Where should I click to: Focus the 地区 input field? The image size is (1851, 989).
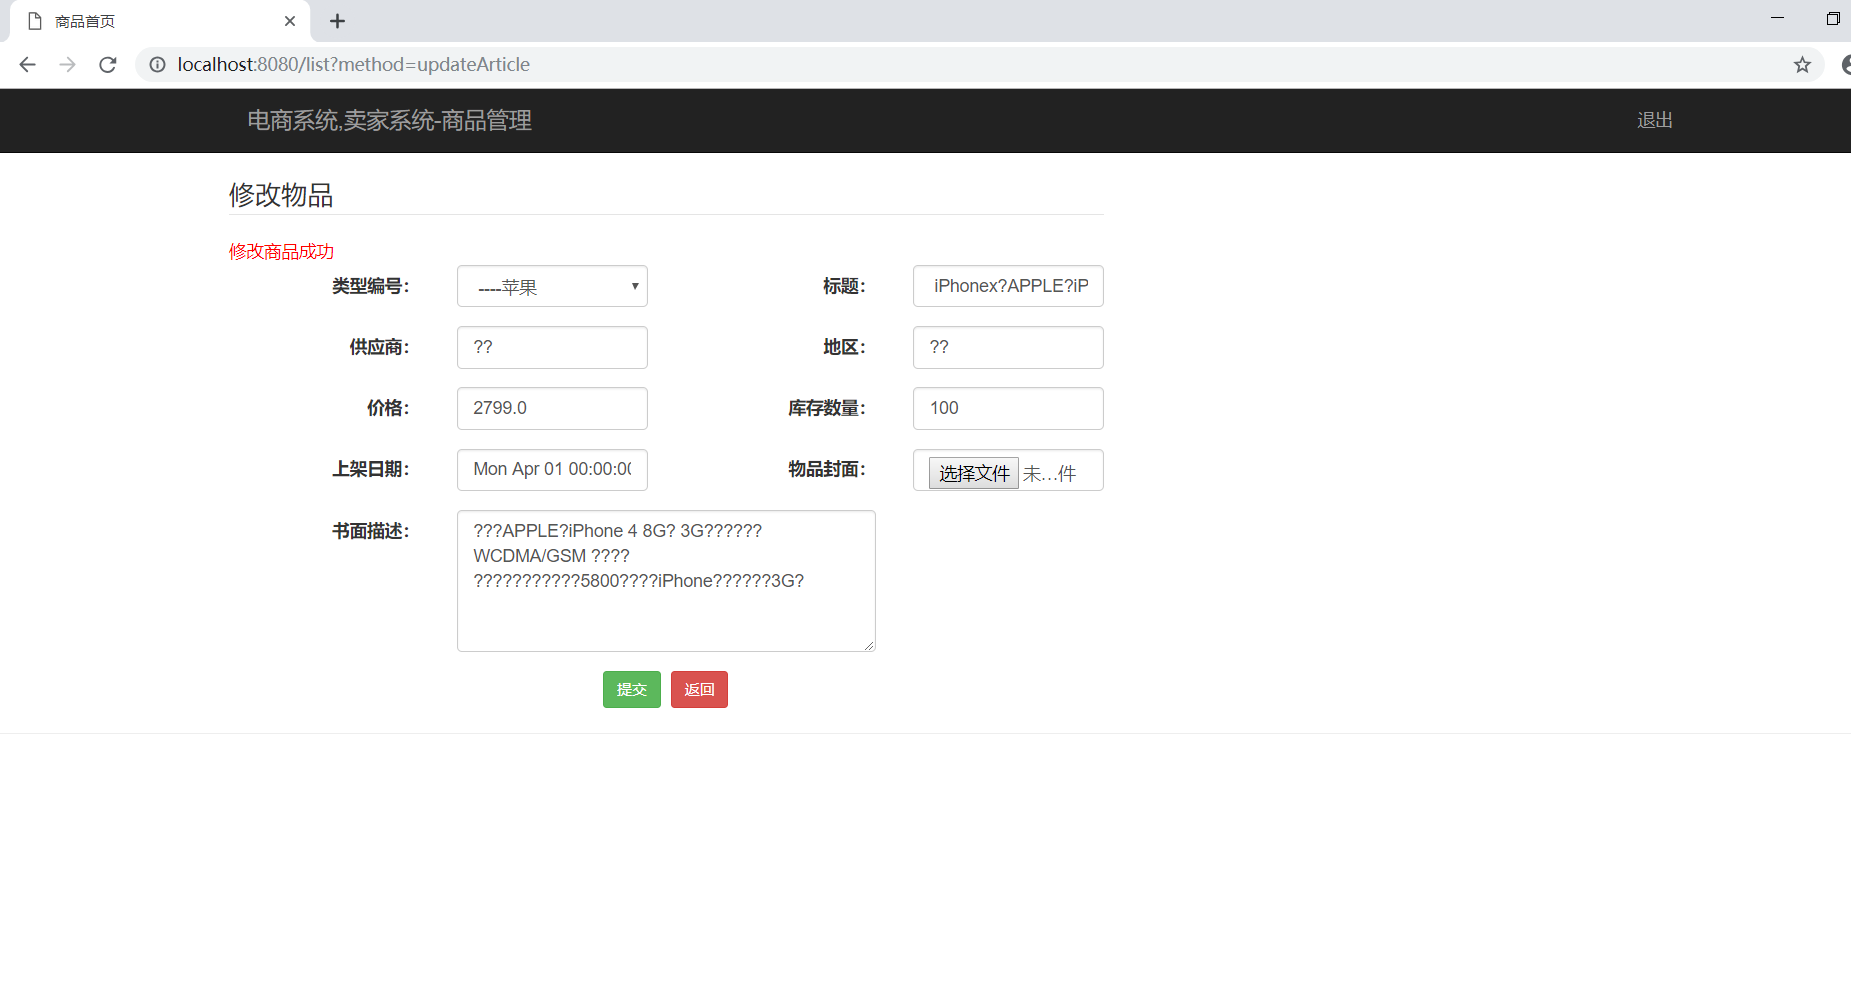pyautogui.click(x=1008, y=347)
